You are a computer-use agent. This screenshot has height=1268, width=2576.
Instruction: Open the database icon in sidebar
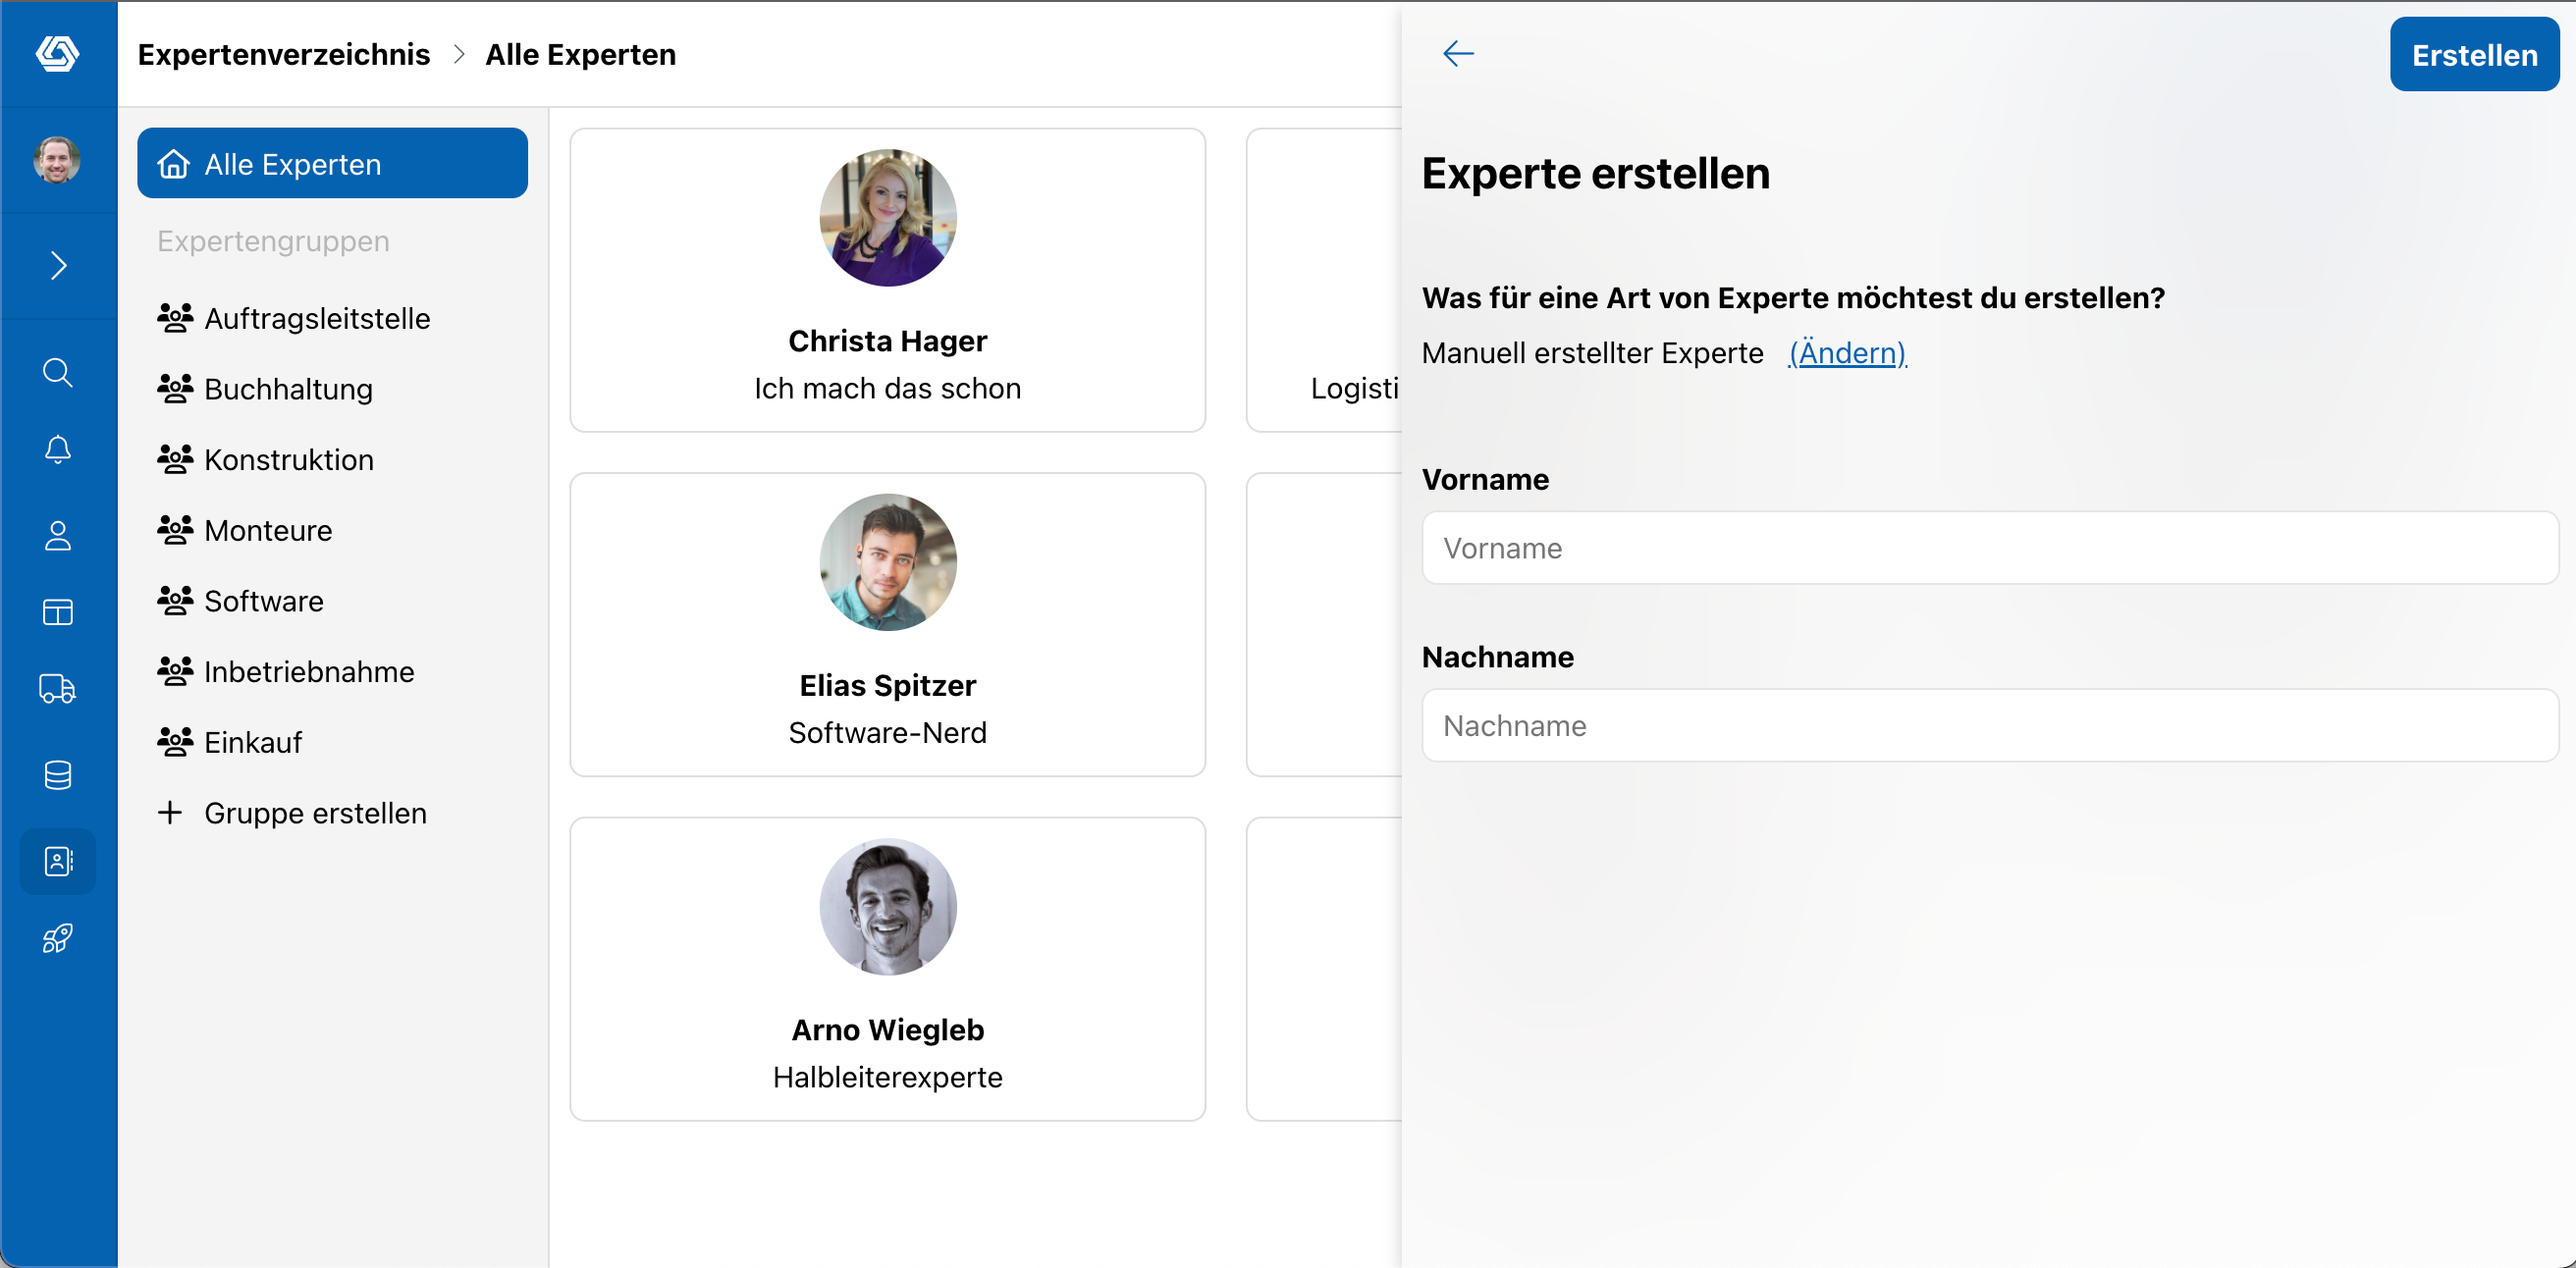tap(58, 775)
